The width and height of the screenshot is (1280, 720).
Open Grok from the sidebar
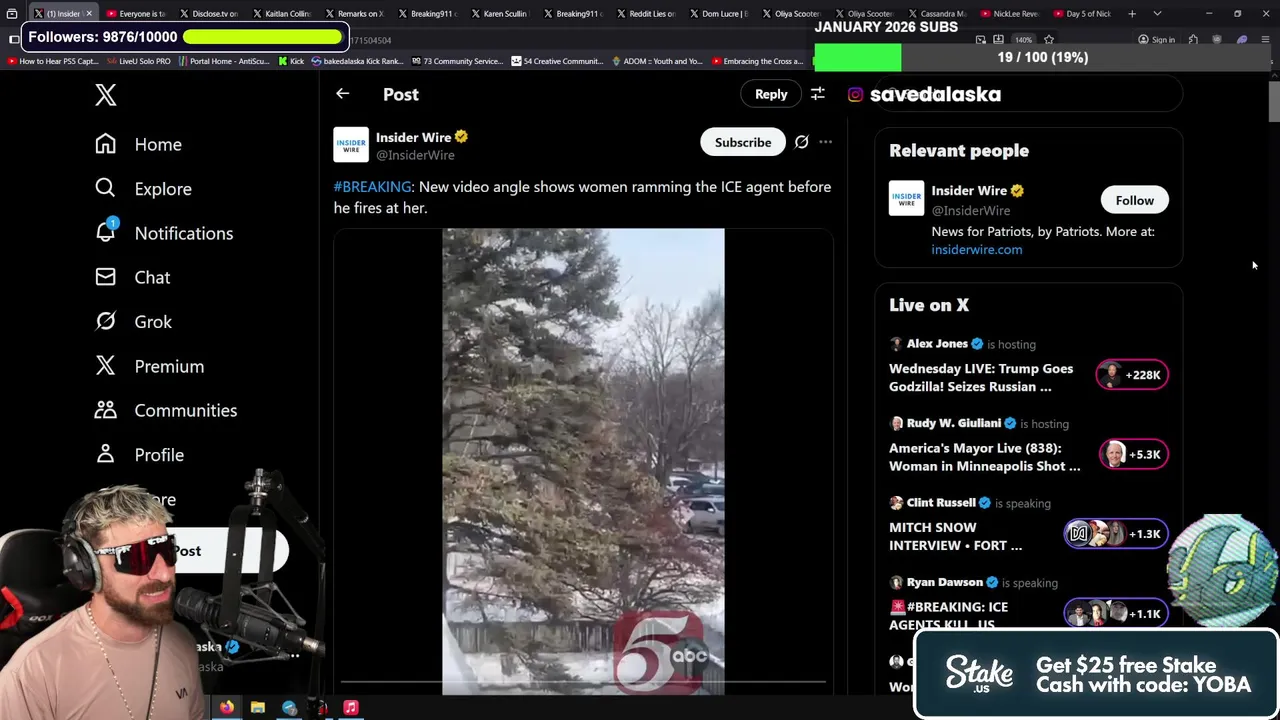(x=134, y=322)
